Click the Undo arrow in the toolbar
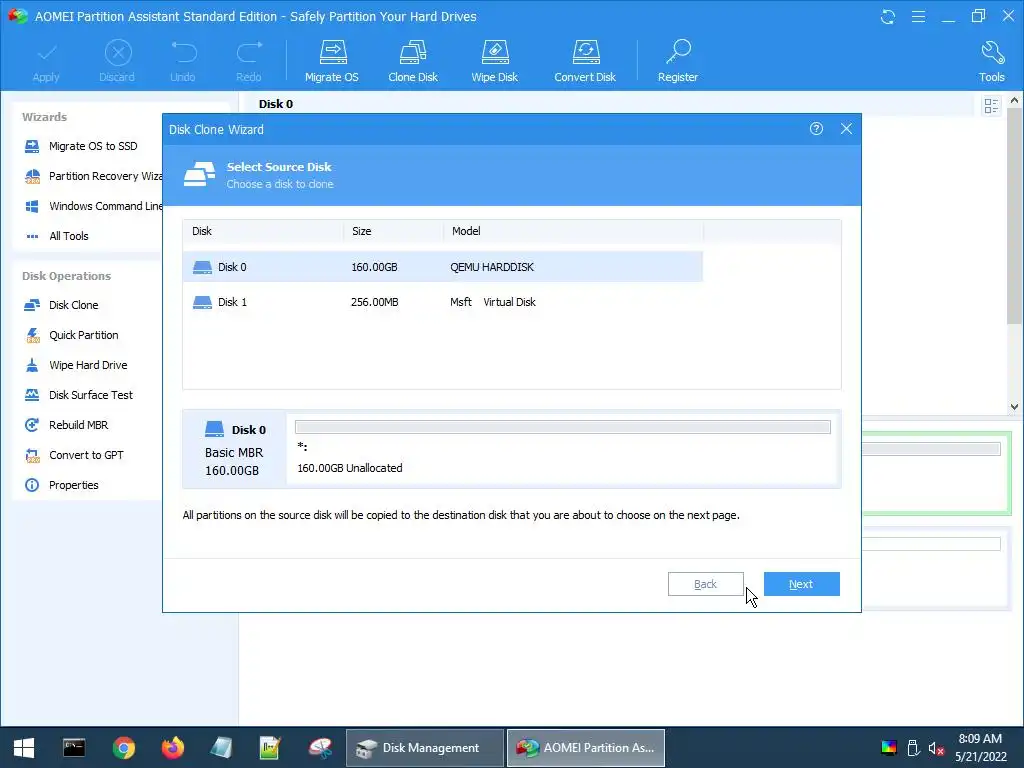Viewport: 1024px width, 768px height. click(x=183, y=61)
